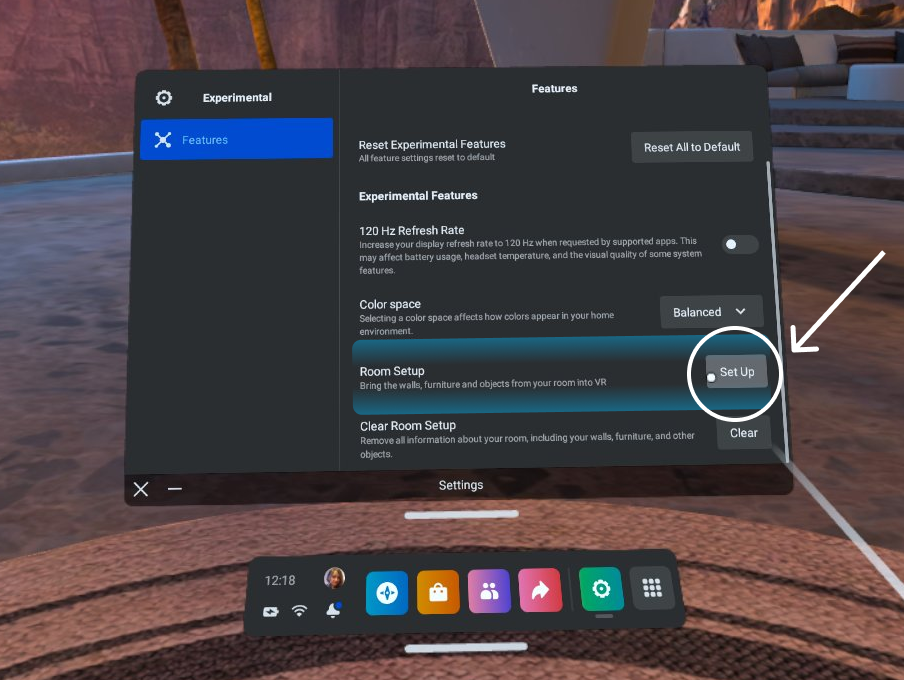Open the Explore compass app in dock
The height and width of the screenshot is (680, 904).
click(x=386, y=591)
